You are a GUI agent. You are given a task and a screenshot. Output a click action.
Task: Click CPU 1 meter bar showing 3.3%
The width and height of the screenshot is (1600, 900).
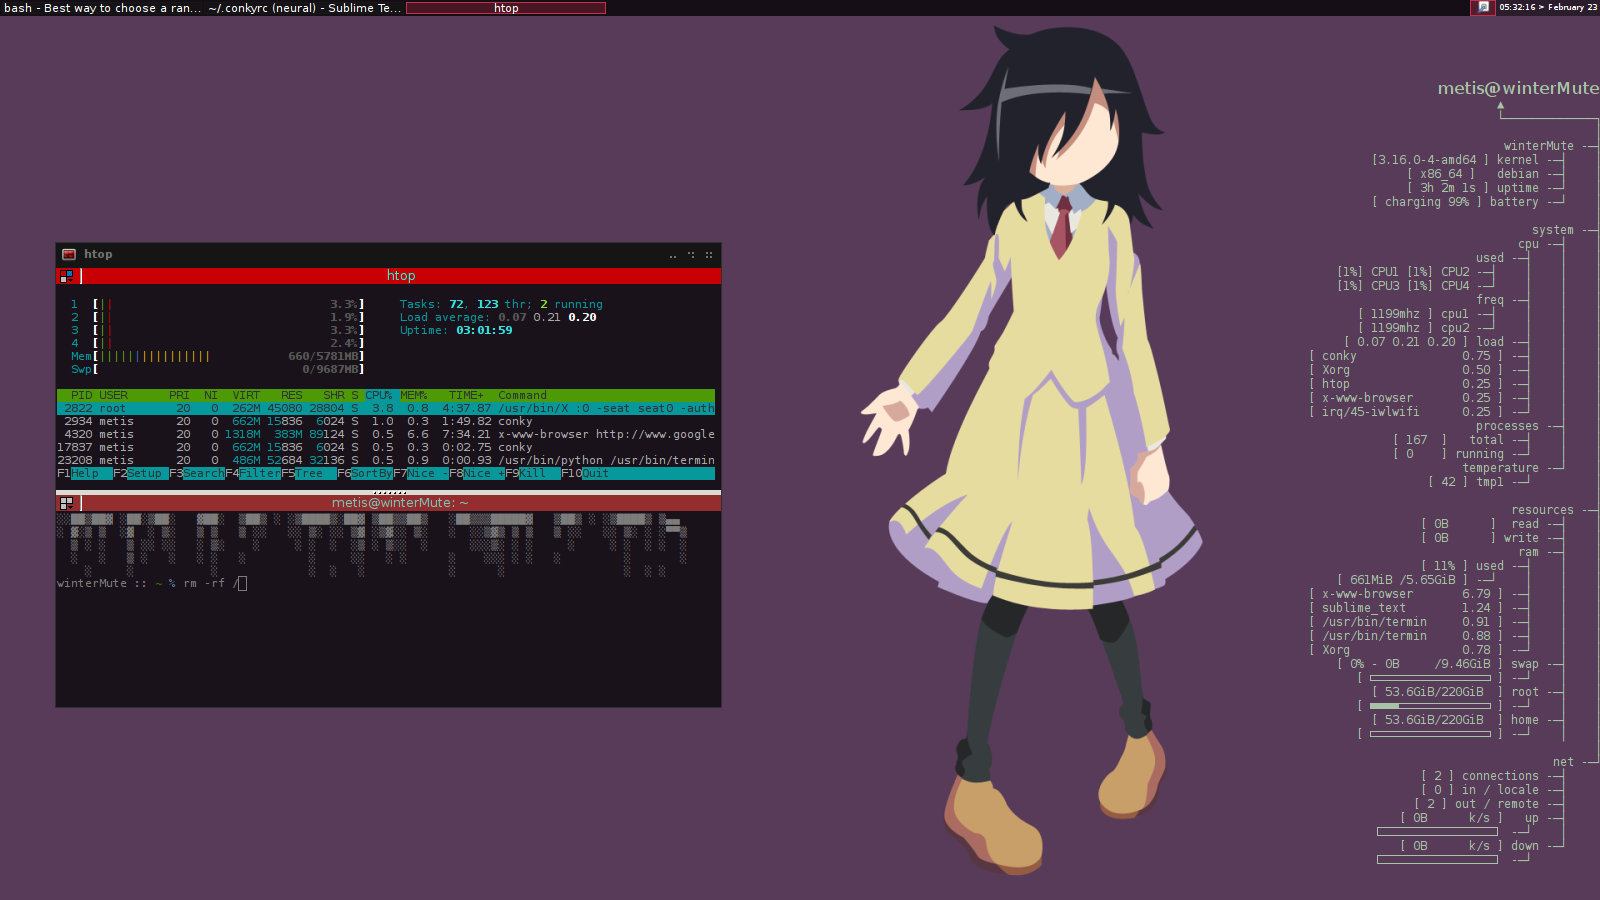coord(217,304)
